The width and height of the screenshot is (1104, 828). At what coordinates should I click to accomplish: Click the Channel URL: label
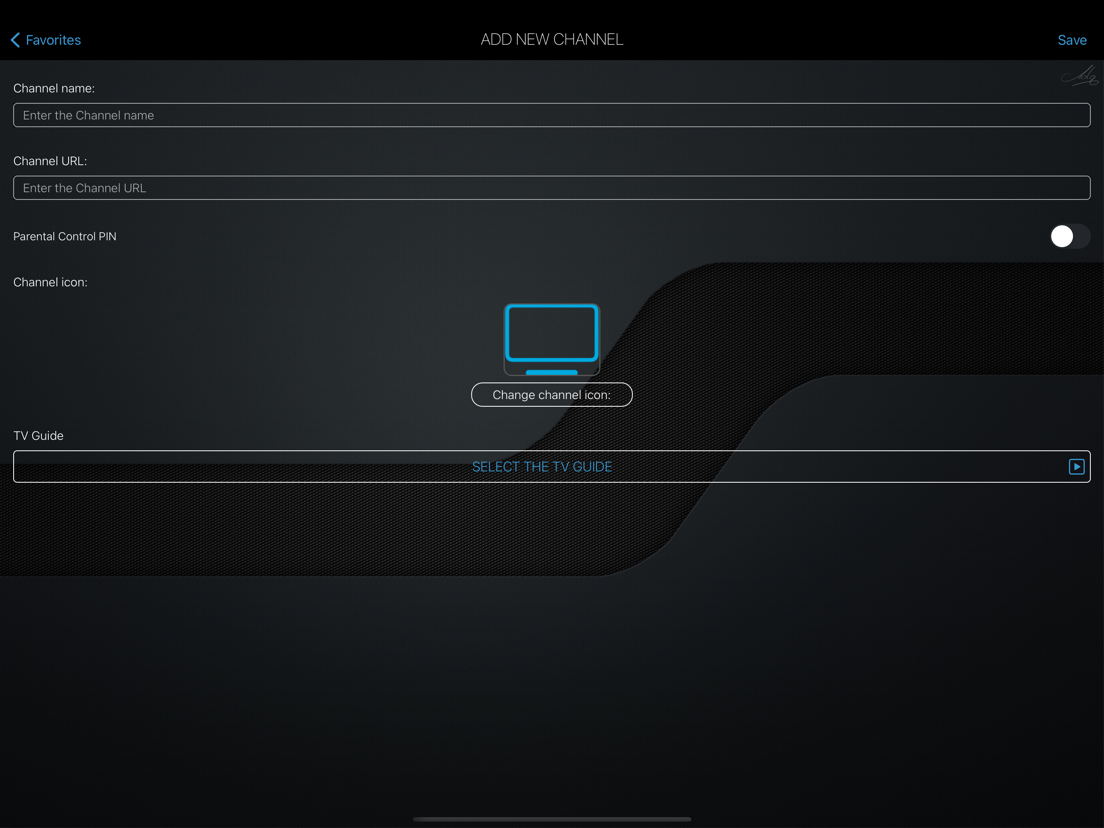pyautogui.click(x=50, y=161)
